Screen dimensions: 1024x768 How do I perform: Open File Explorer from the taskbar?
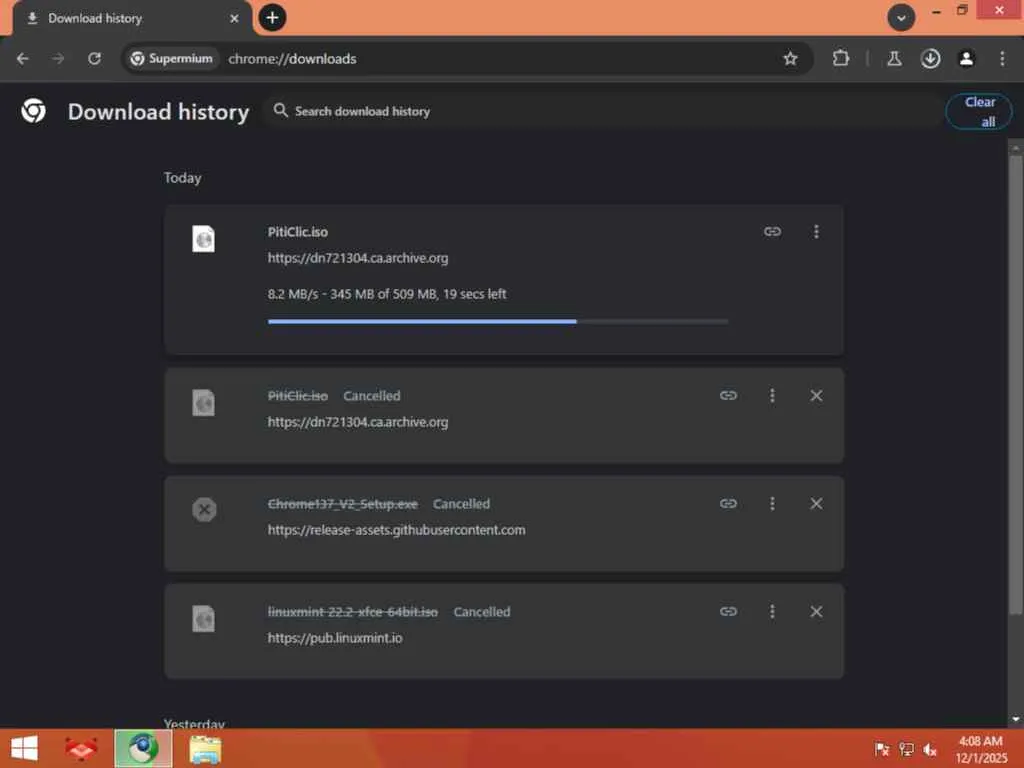[205, 748]
